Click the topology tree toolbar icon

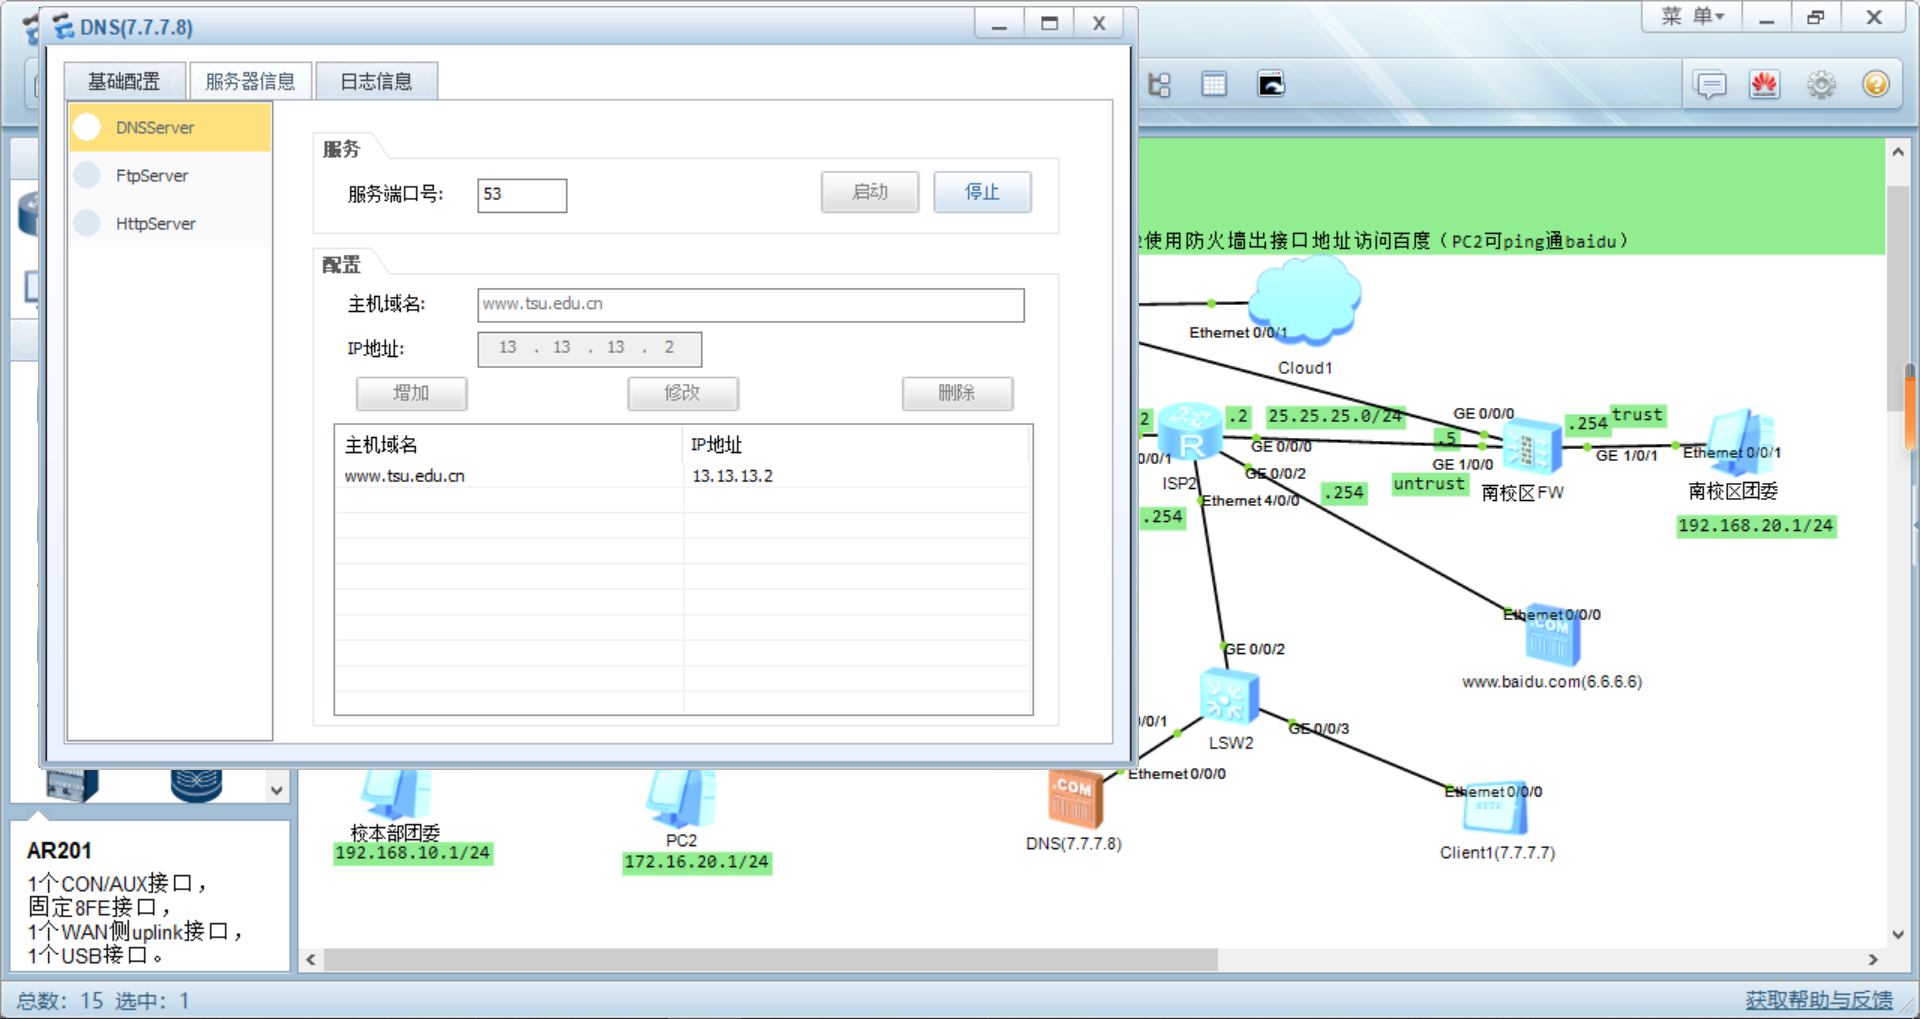tap(1160, 85)
